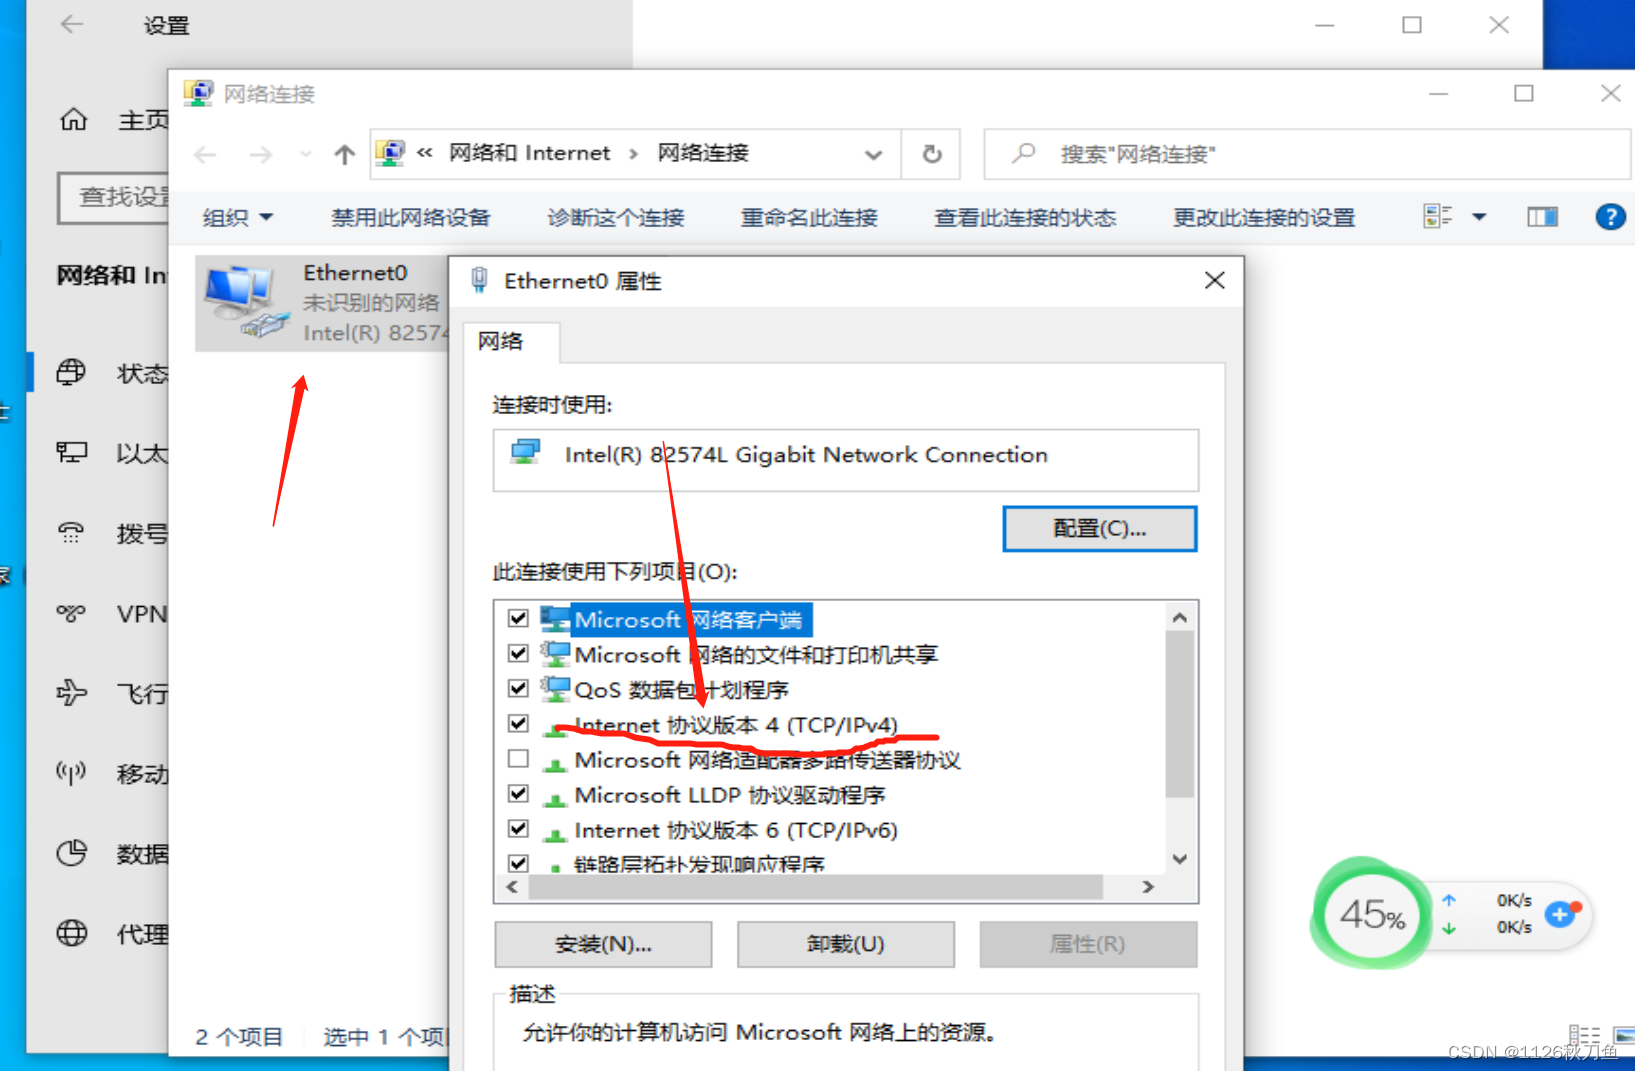This screenshot has width=1635, height=1071.
Task: Click the 属性(R) button
Action: (1088, 944)
